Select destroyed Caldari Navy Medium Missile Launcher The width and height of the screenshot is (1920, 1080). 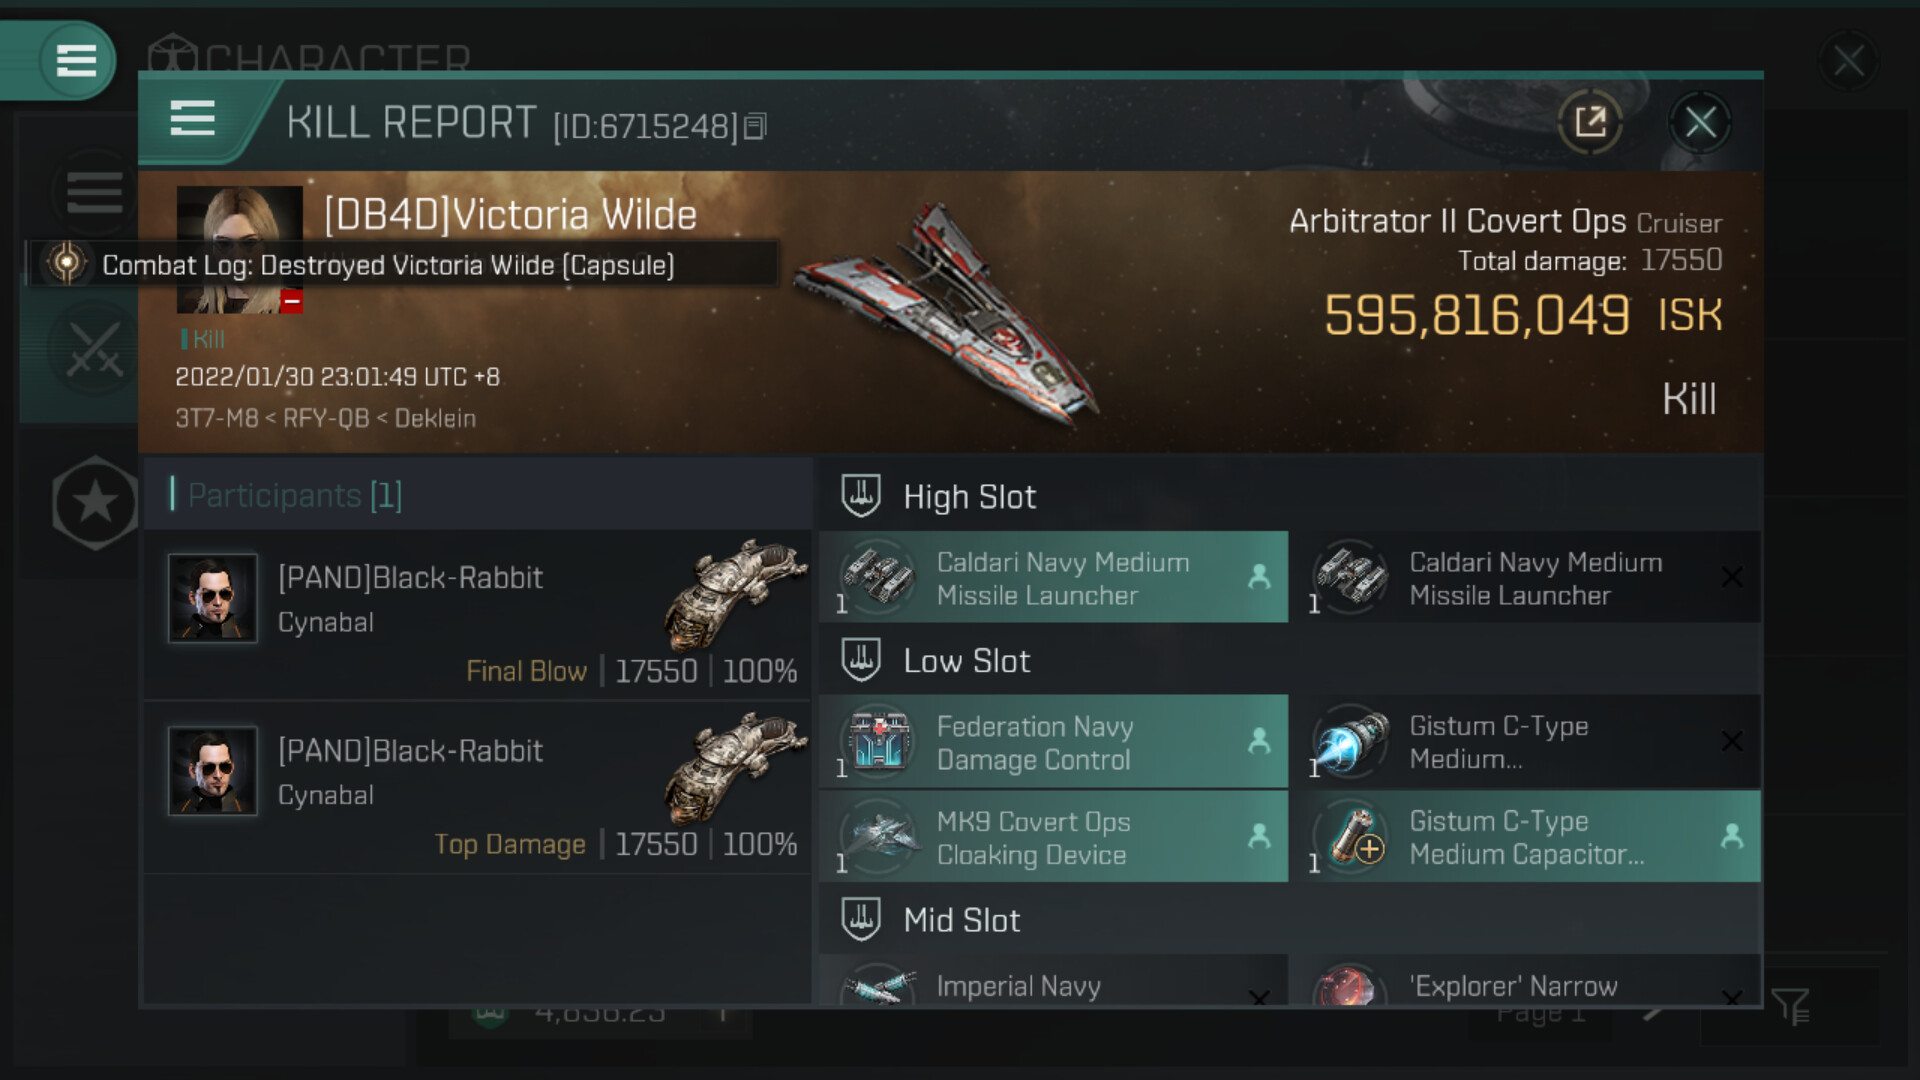(1526, 577)
